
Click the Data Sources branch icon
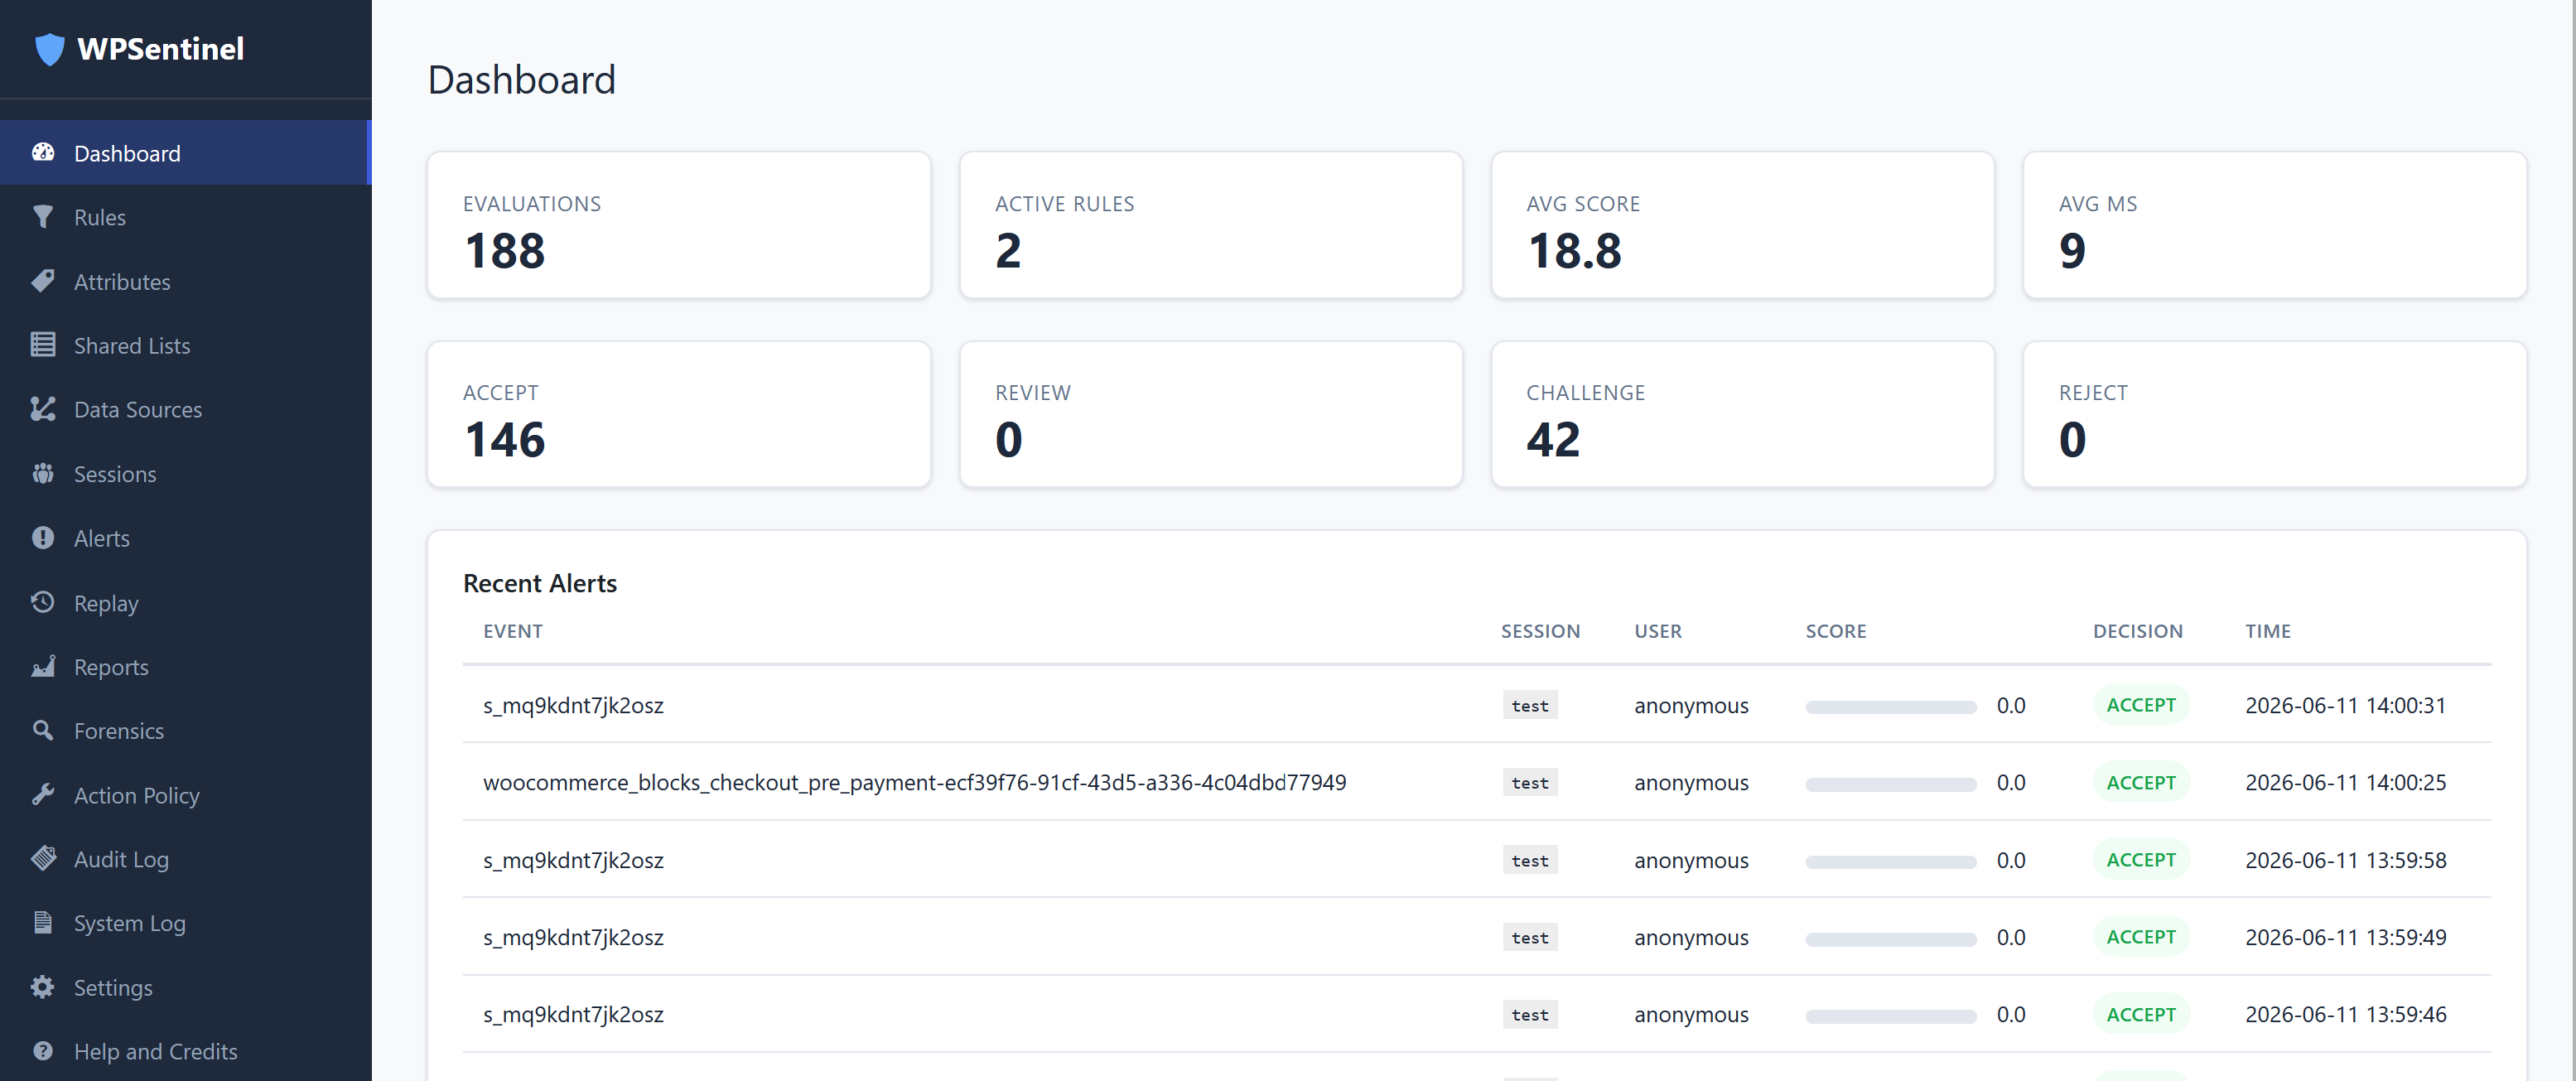[43, 409]
